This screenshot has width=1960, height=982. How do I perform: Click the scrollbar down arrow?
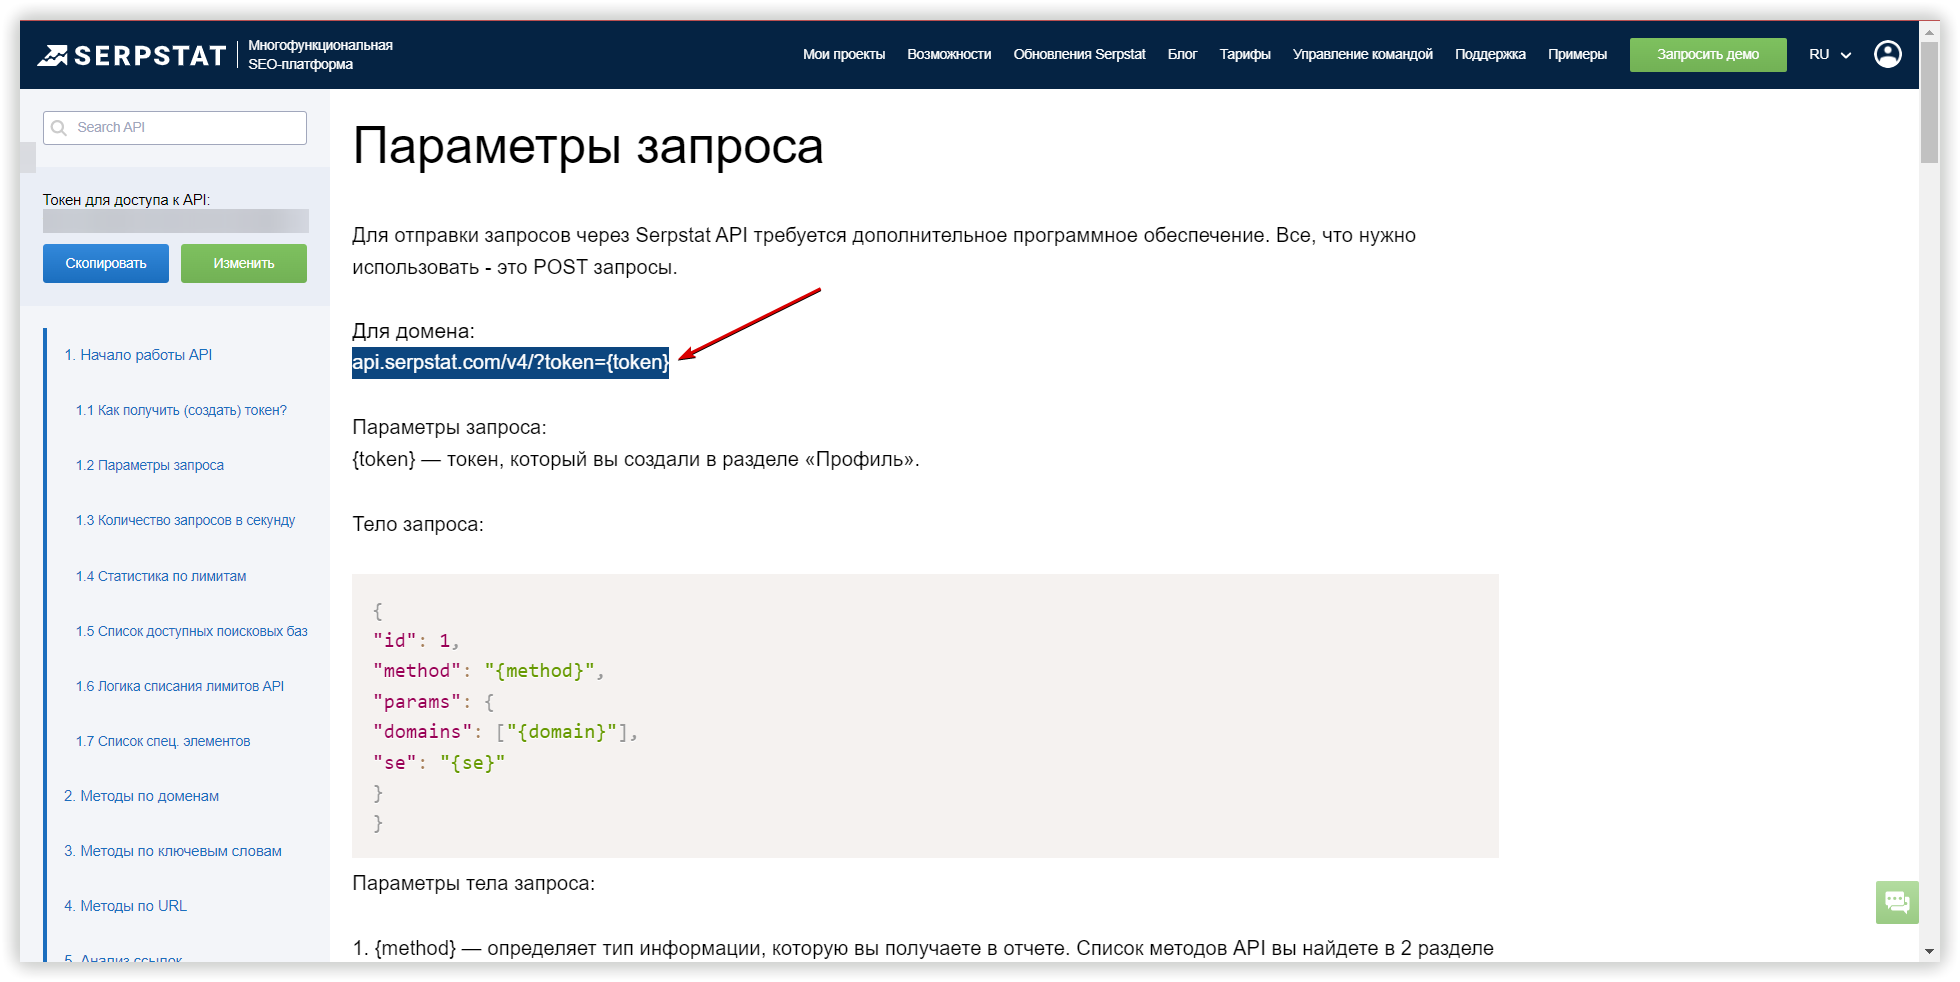(x=1930, y=951)
